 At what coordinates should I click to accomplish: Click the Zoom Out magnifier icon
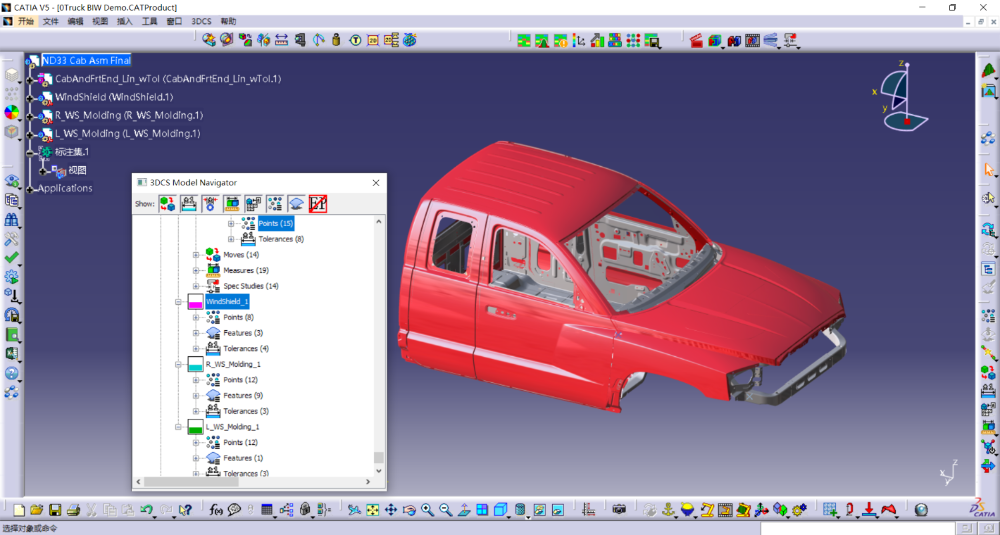(446, 509)
